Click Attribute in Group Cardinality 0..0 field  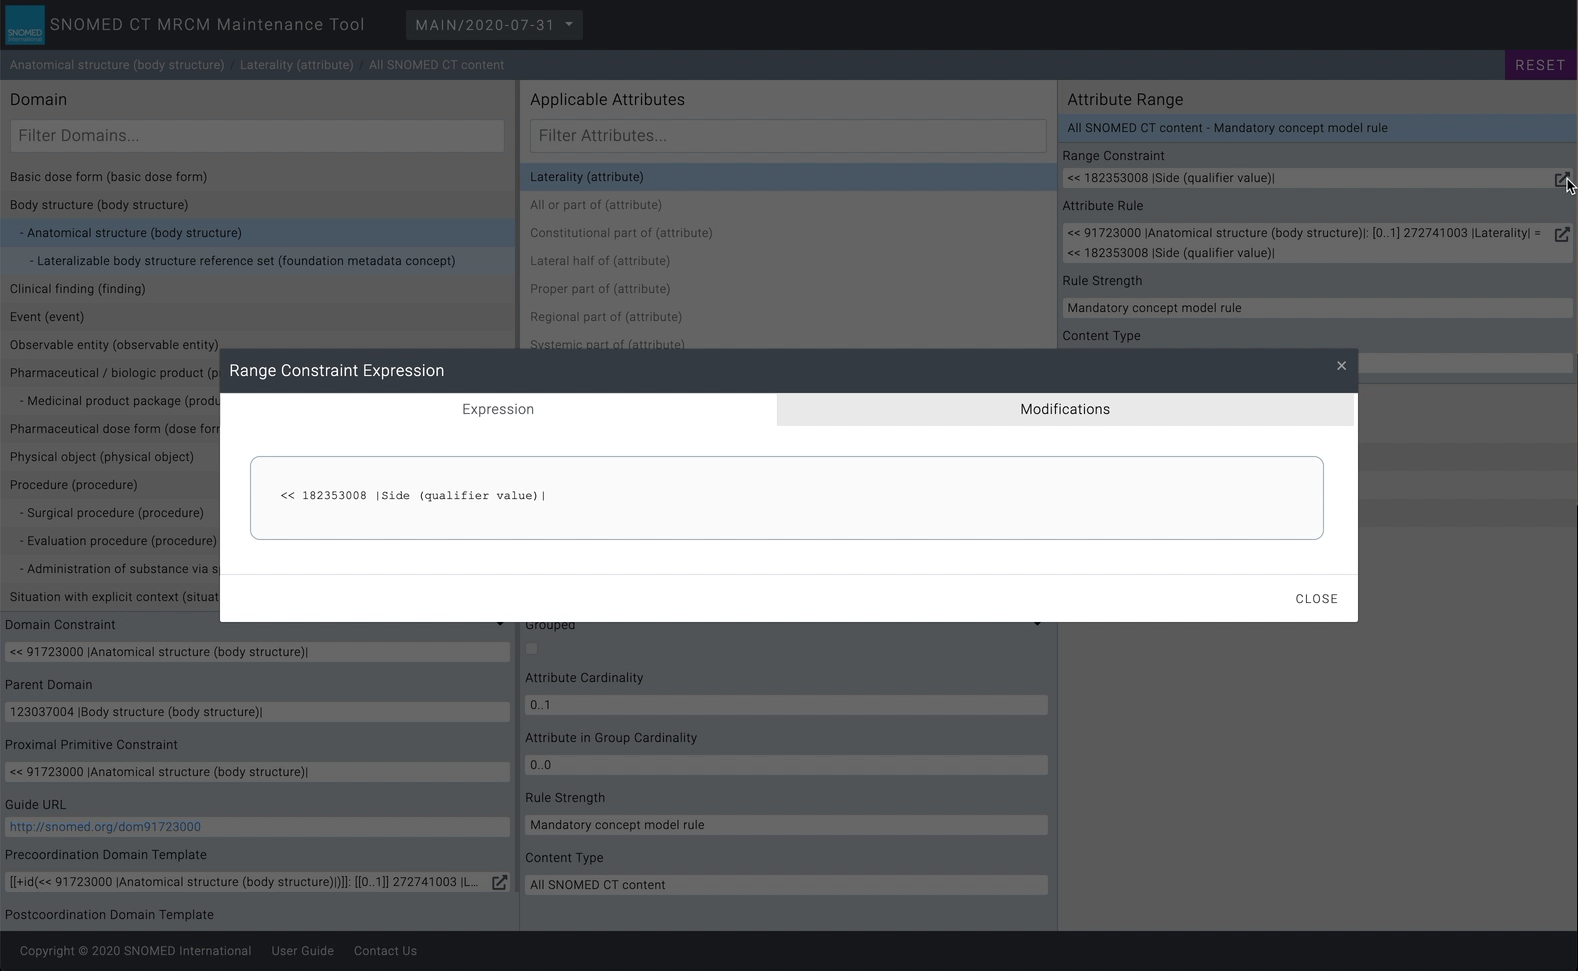click(786, 765)
